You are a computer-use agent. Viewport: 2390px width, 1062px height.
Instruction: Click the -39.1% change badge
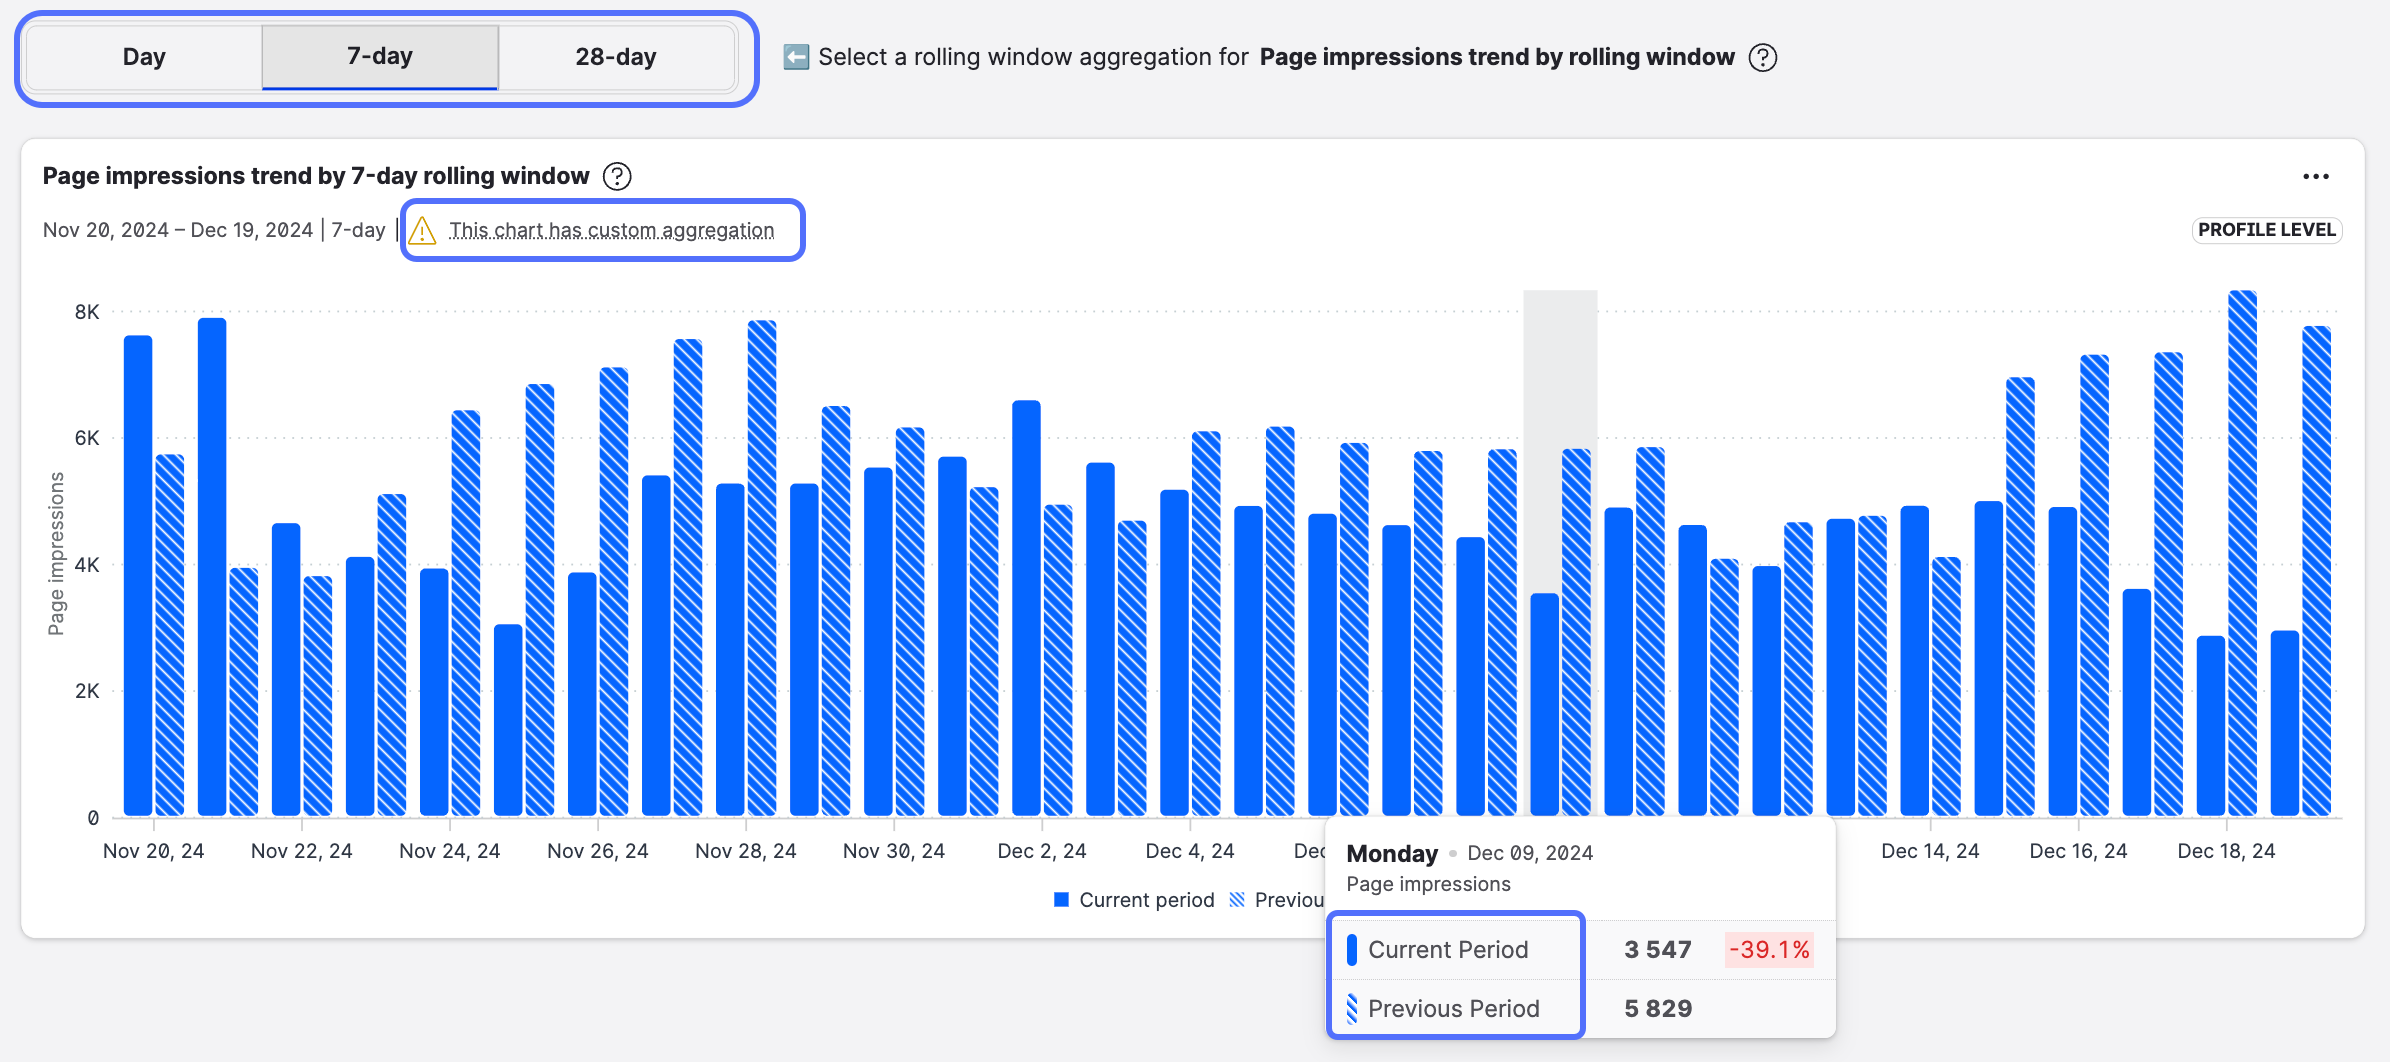pos(1769,949)
